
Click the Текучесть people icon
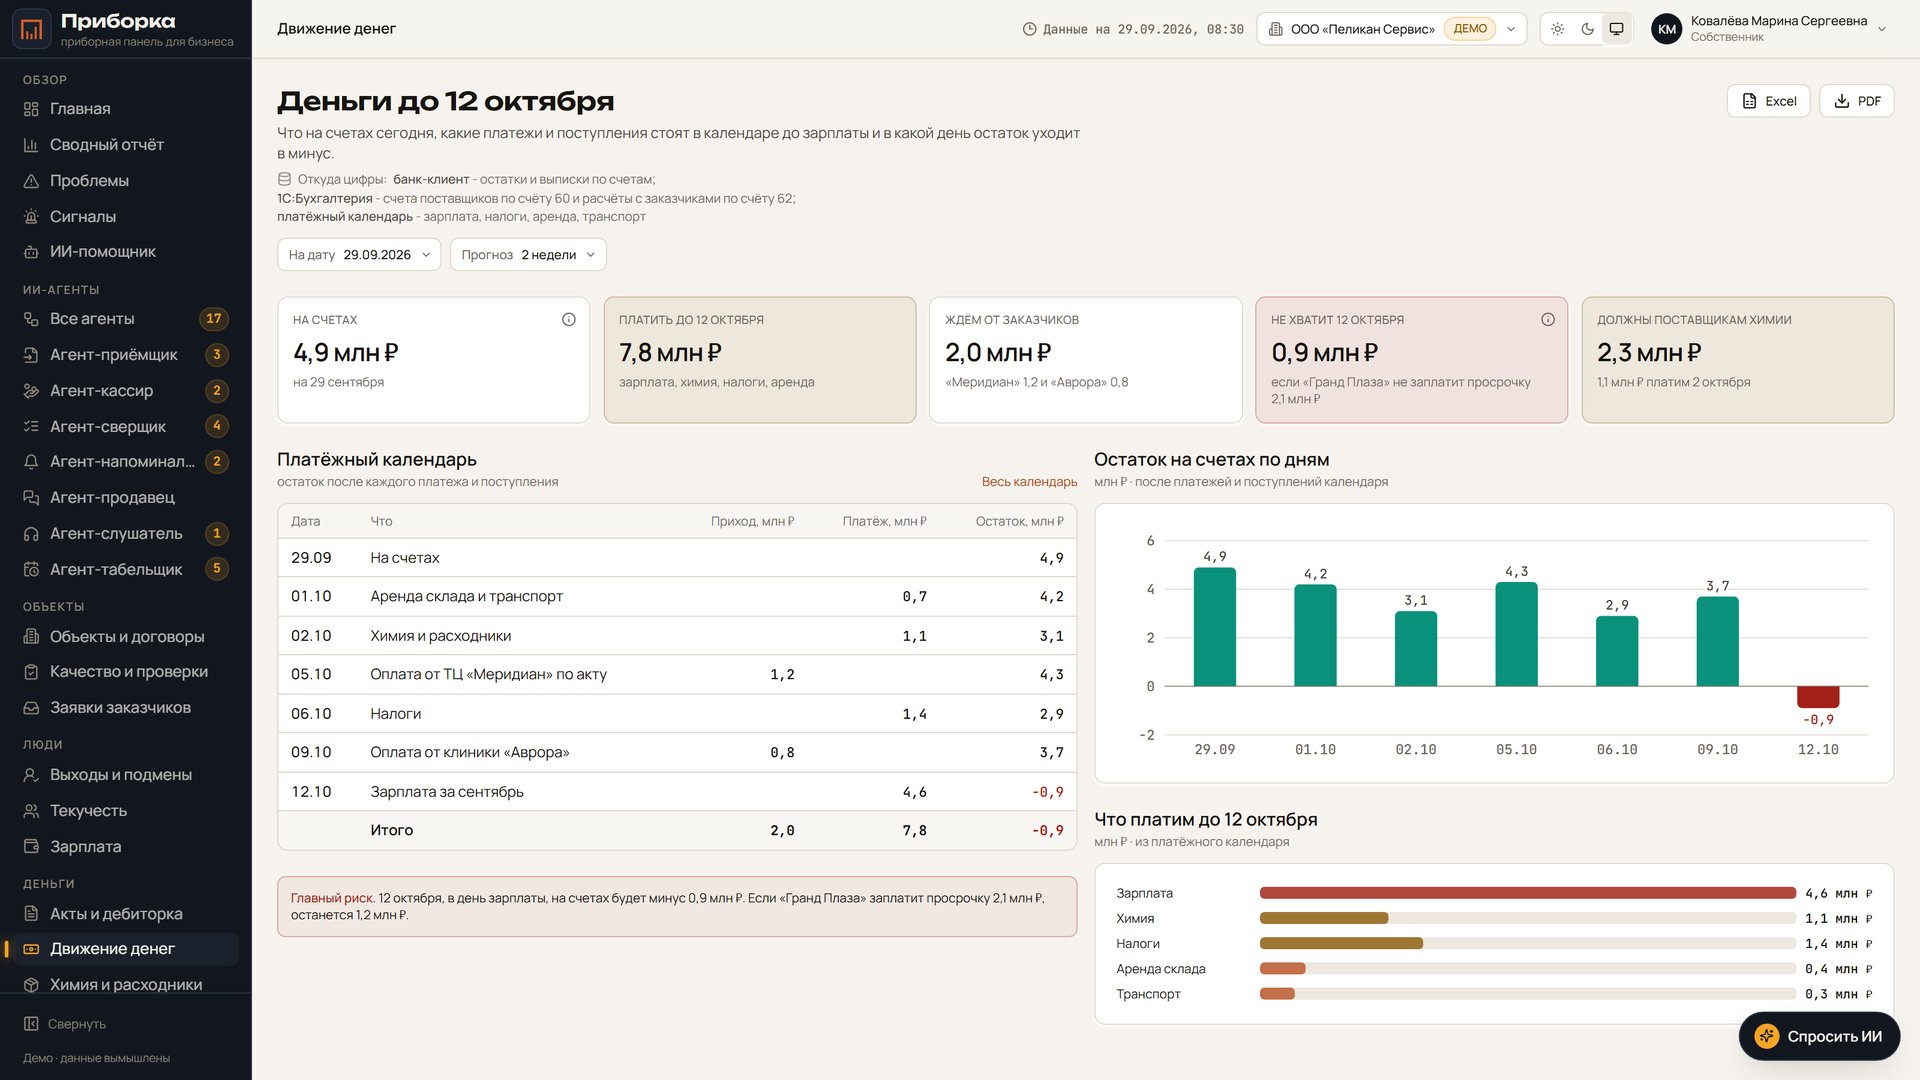click(31, 811)
